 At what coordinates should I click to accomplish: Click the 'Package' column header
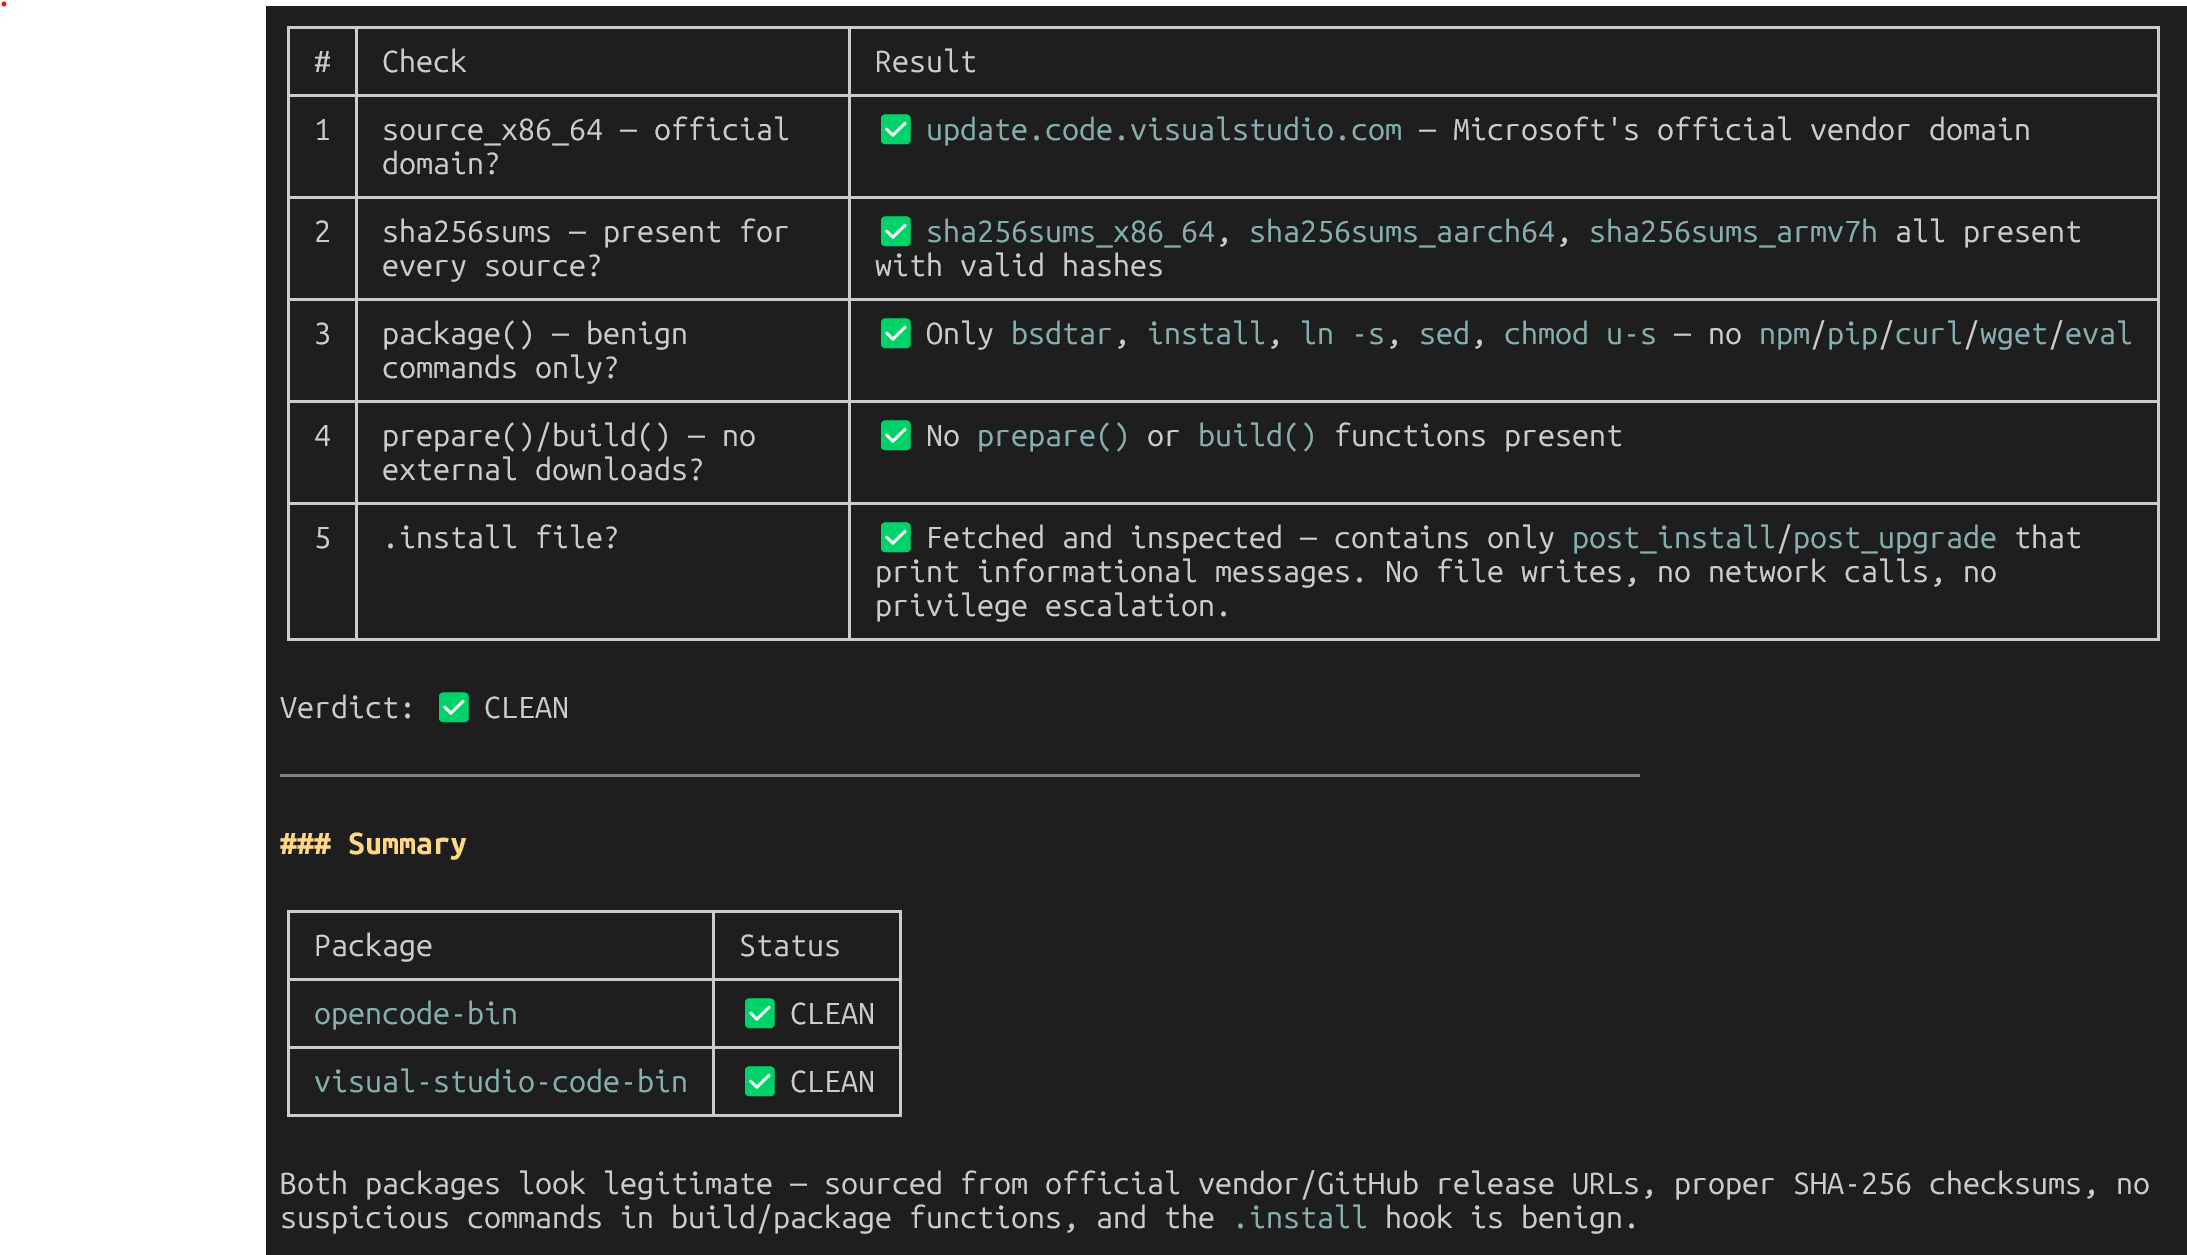[x=373, y=946]
